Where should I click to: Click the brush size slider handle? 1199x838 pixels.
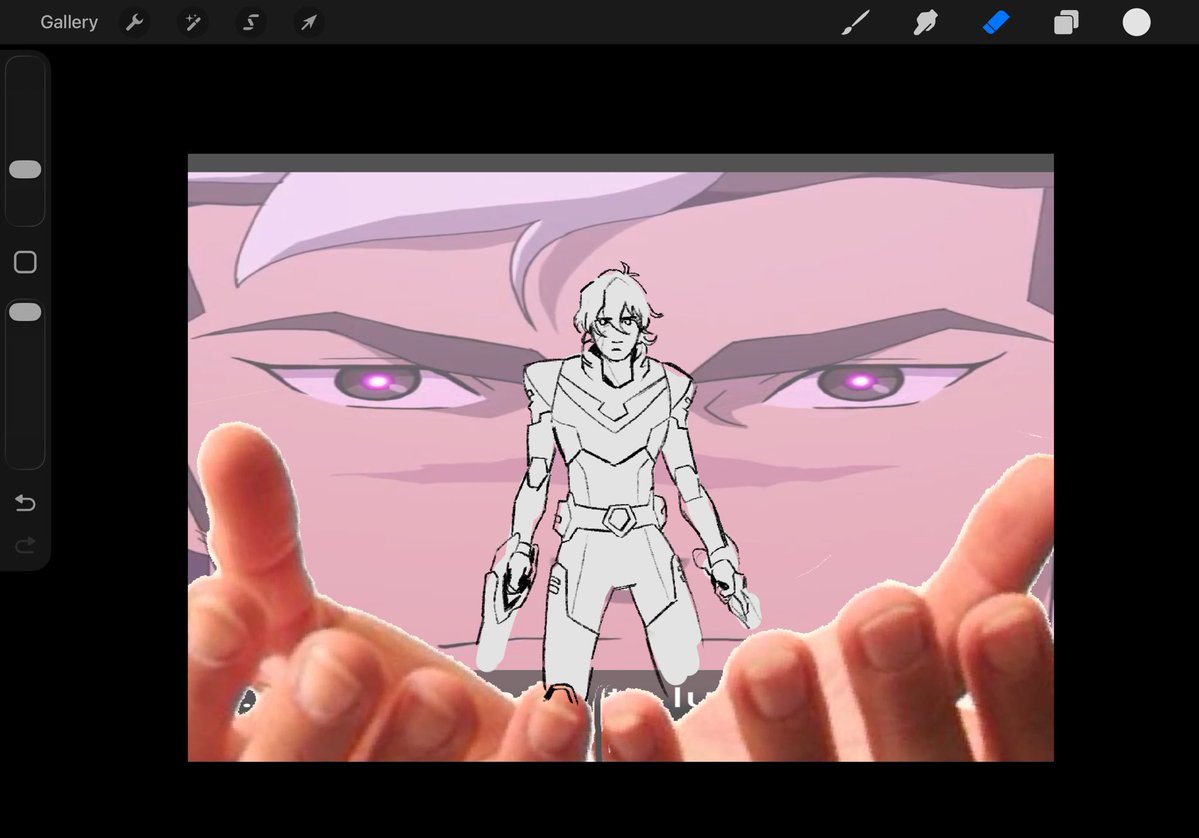tap(25, 169)
